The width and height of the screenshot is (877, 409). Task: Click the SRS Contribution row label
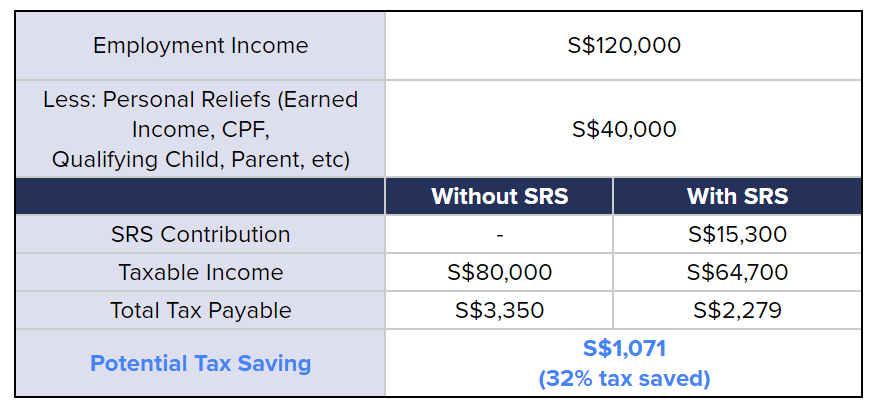200,235
